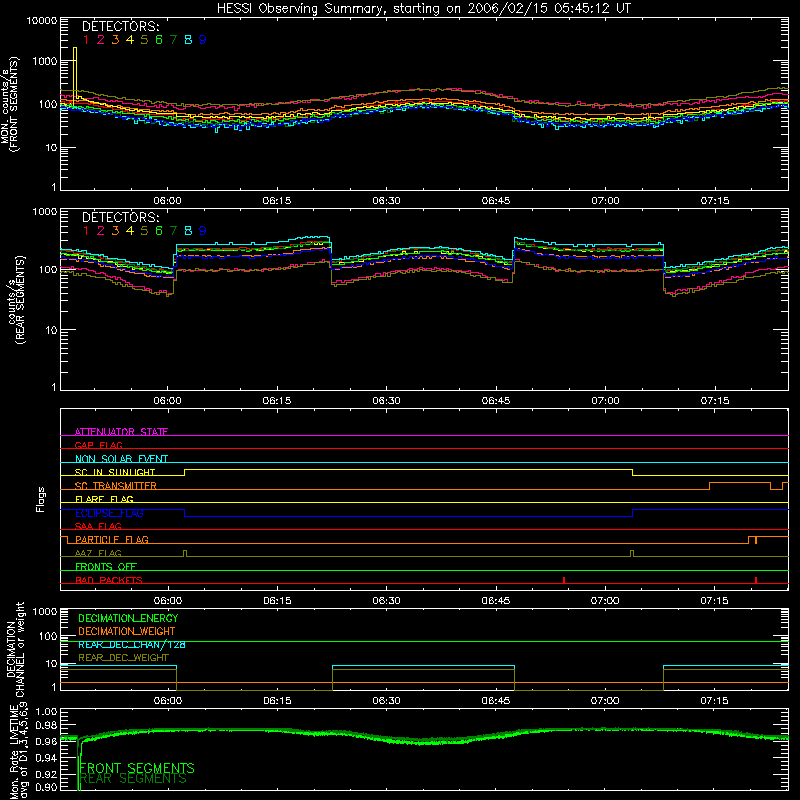This screenshot has width=800, height=800.
Task: Click blue detector 9 in front segments legend
Action: (x=203, y=39)
